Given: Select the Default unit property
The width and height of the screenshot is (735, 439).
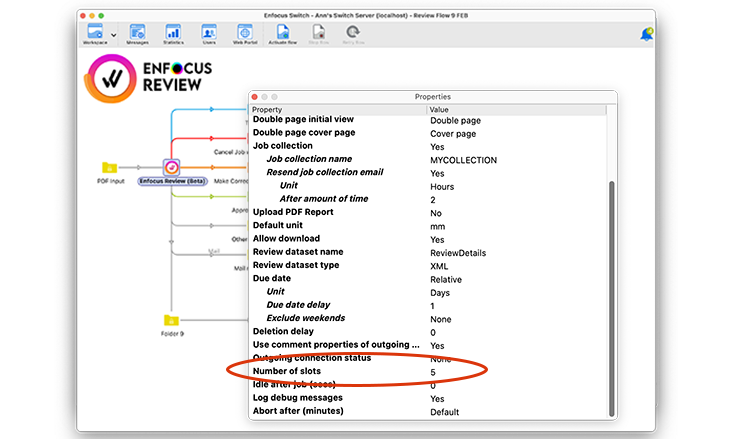Looking at the screenshot, I should click(x=278, y=225).
